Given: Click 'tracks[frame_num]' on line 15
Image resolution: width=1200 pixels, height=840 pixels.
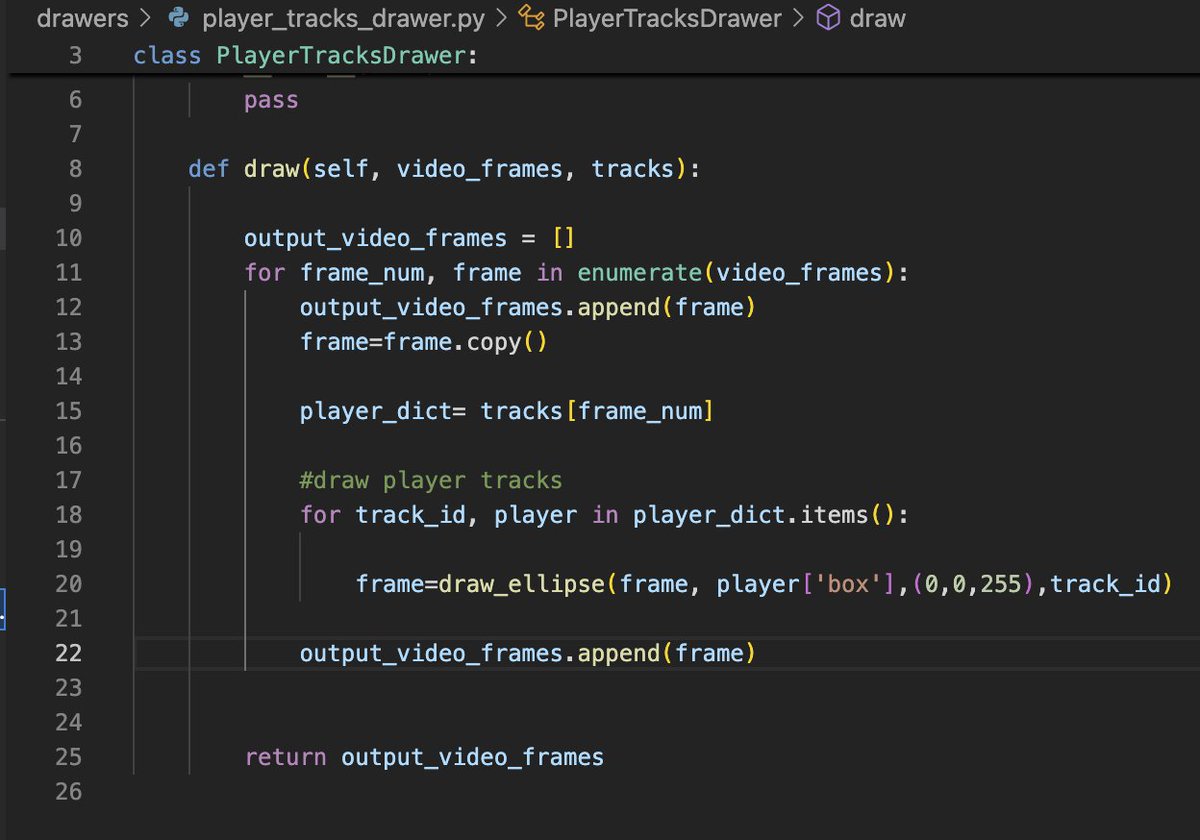Looking at the screenshot, I should pyautogui.click(x=597, y=411).
